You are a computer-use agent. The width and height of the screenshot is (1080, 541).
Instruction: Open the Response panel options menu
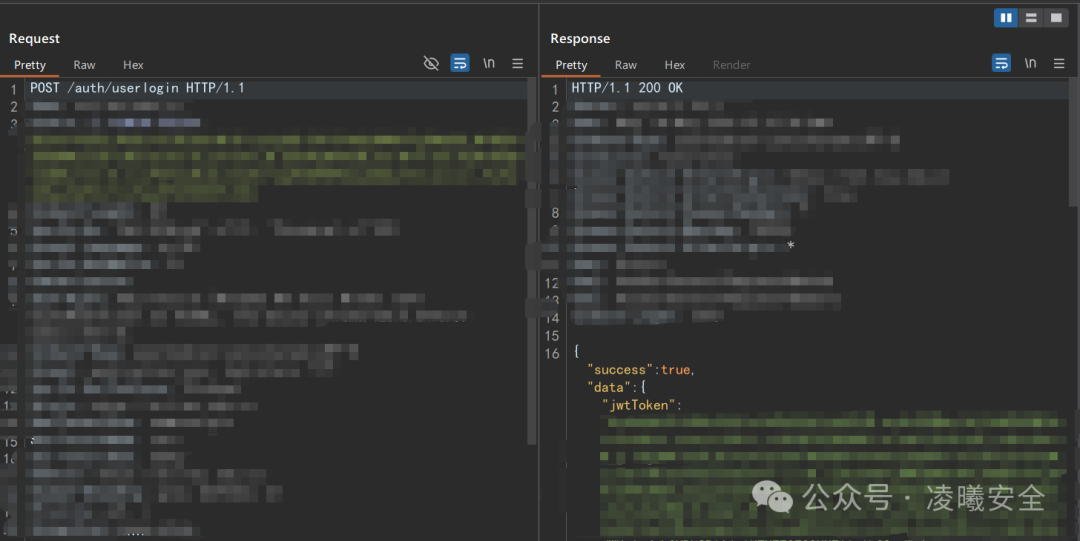[1059, 63]
